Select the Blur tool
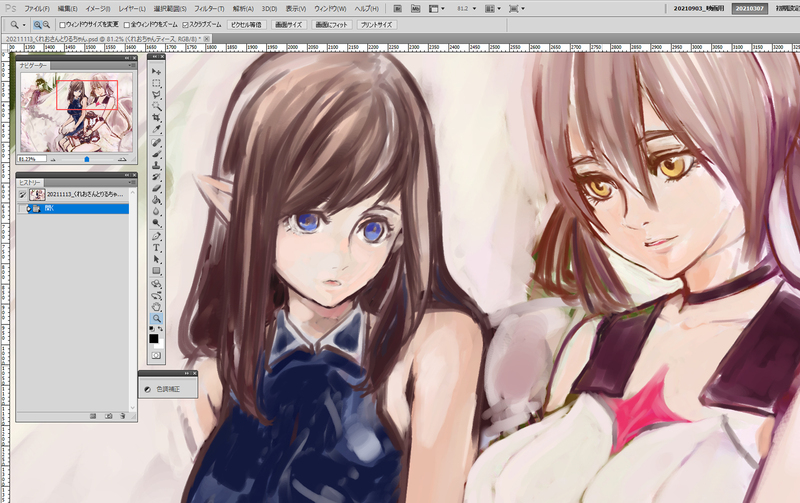This screenshot has height=503, width=800. (x=157, y=211)
